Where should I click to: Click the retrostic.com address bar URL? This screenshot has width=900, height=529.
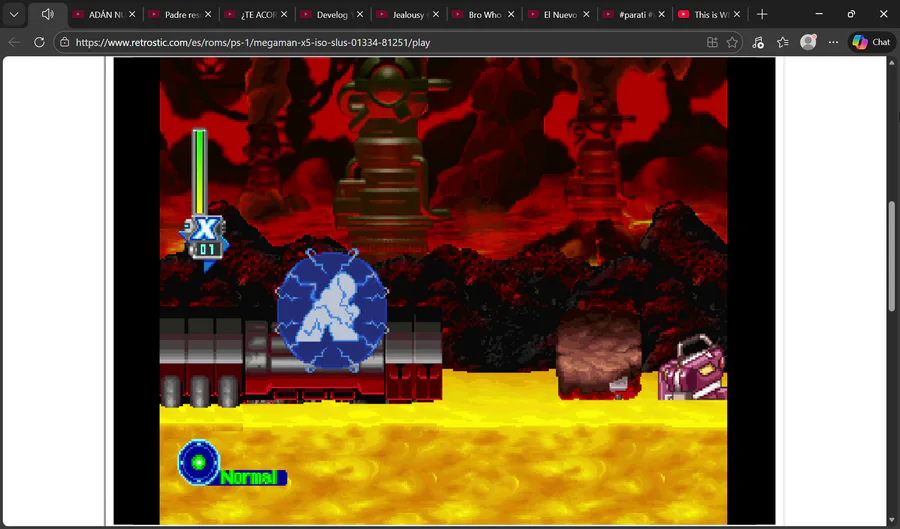pos(253,42)
